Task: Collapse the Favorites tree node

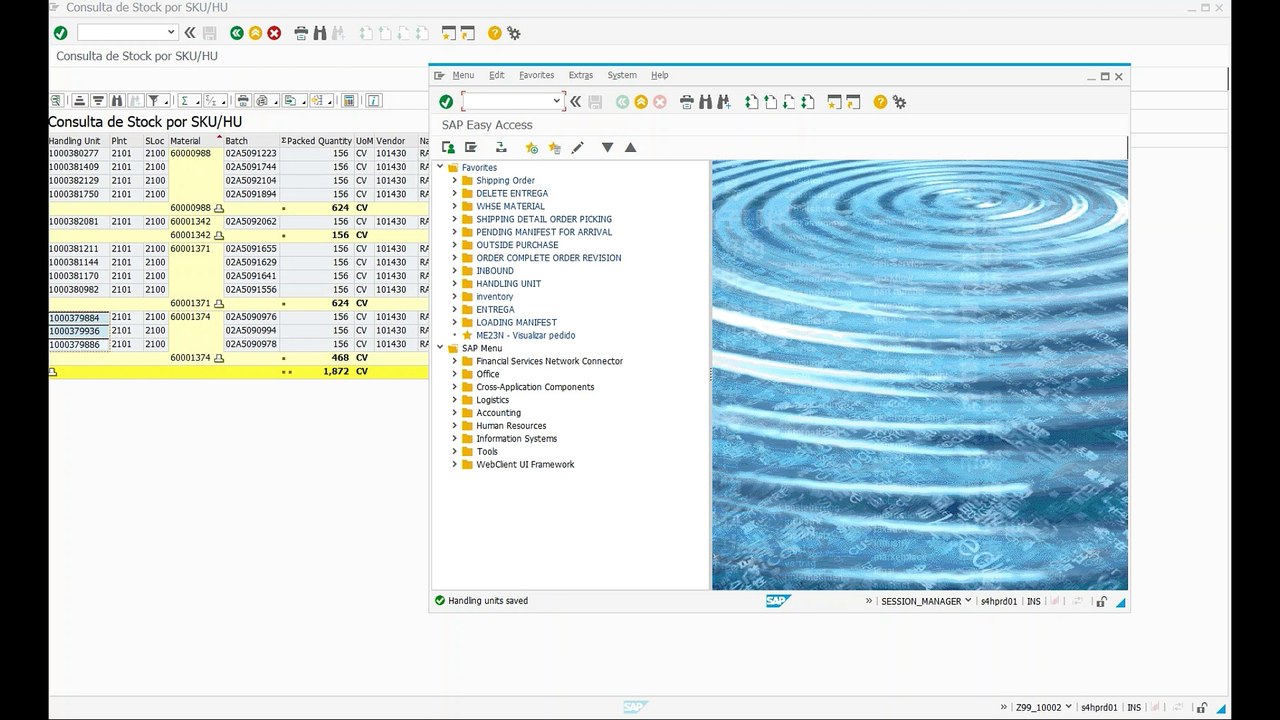Action: 440,168
